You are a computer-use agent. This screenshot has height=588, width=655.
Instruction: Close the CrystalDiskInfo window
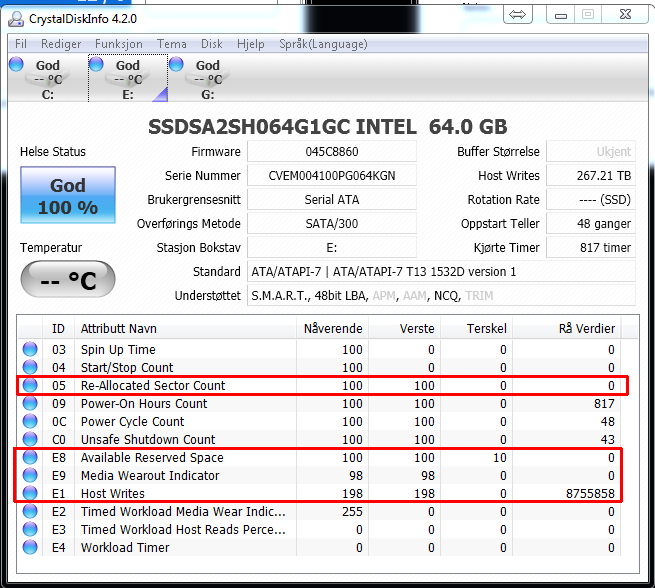tap(625, 15)
